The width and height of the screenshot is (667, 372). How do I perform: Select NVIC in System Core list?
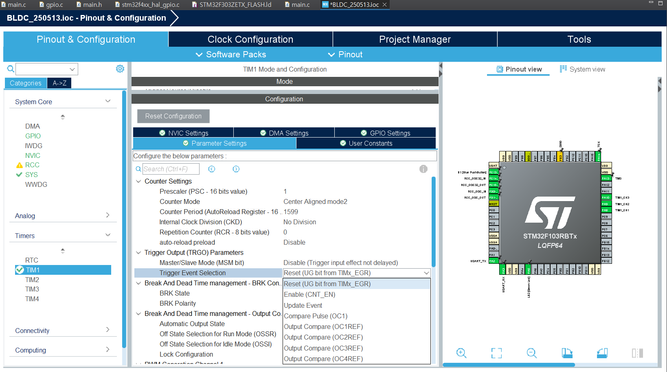(x=32, y=156)
